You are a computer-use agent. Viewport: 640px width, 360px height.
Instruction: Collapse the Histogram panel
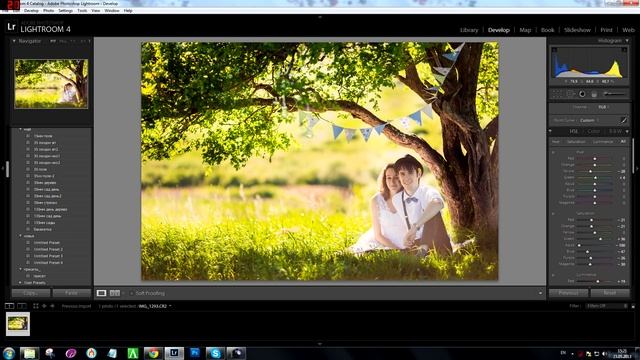(x=627, y=41)
